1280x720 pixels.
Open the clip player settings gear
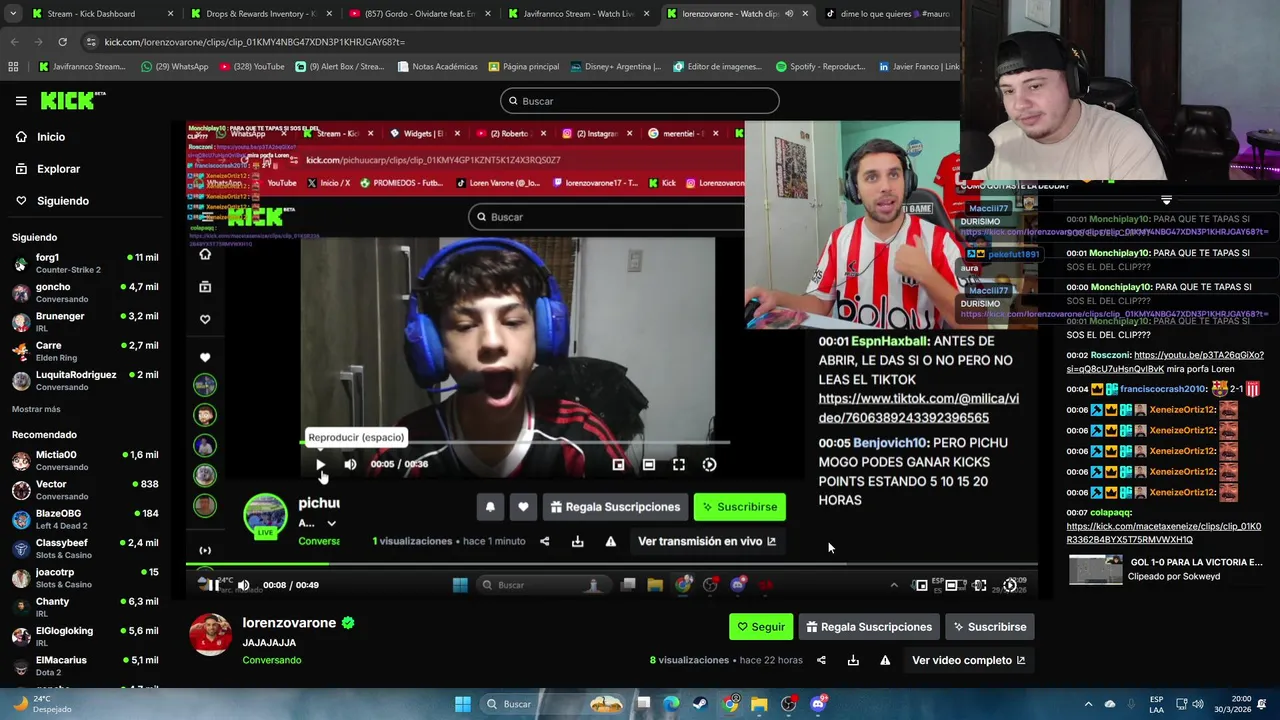tap(1010, 585)
